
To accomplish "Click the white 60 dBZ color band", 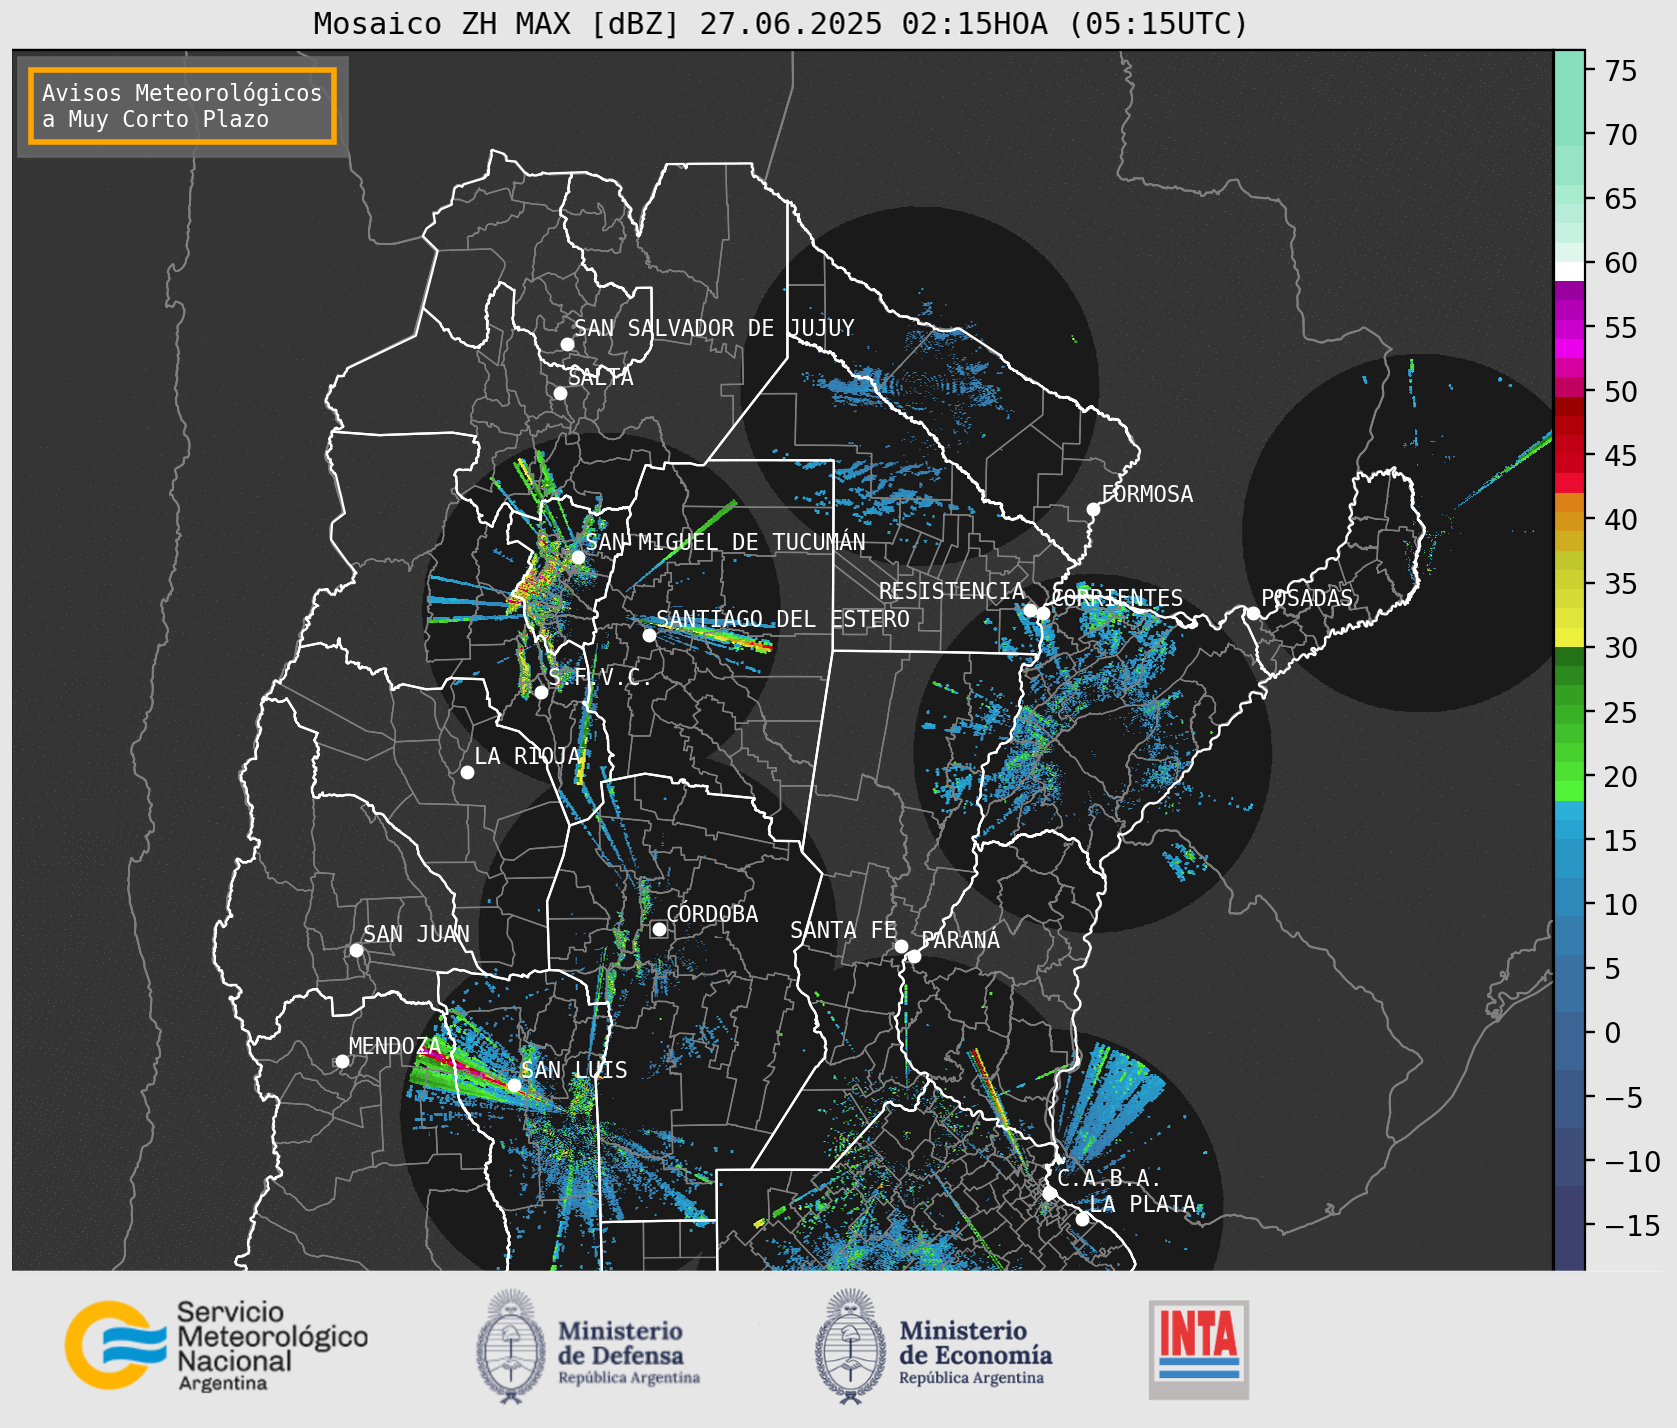I will pyautogui.click(x=1569, y=271).
